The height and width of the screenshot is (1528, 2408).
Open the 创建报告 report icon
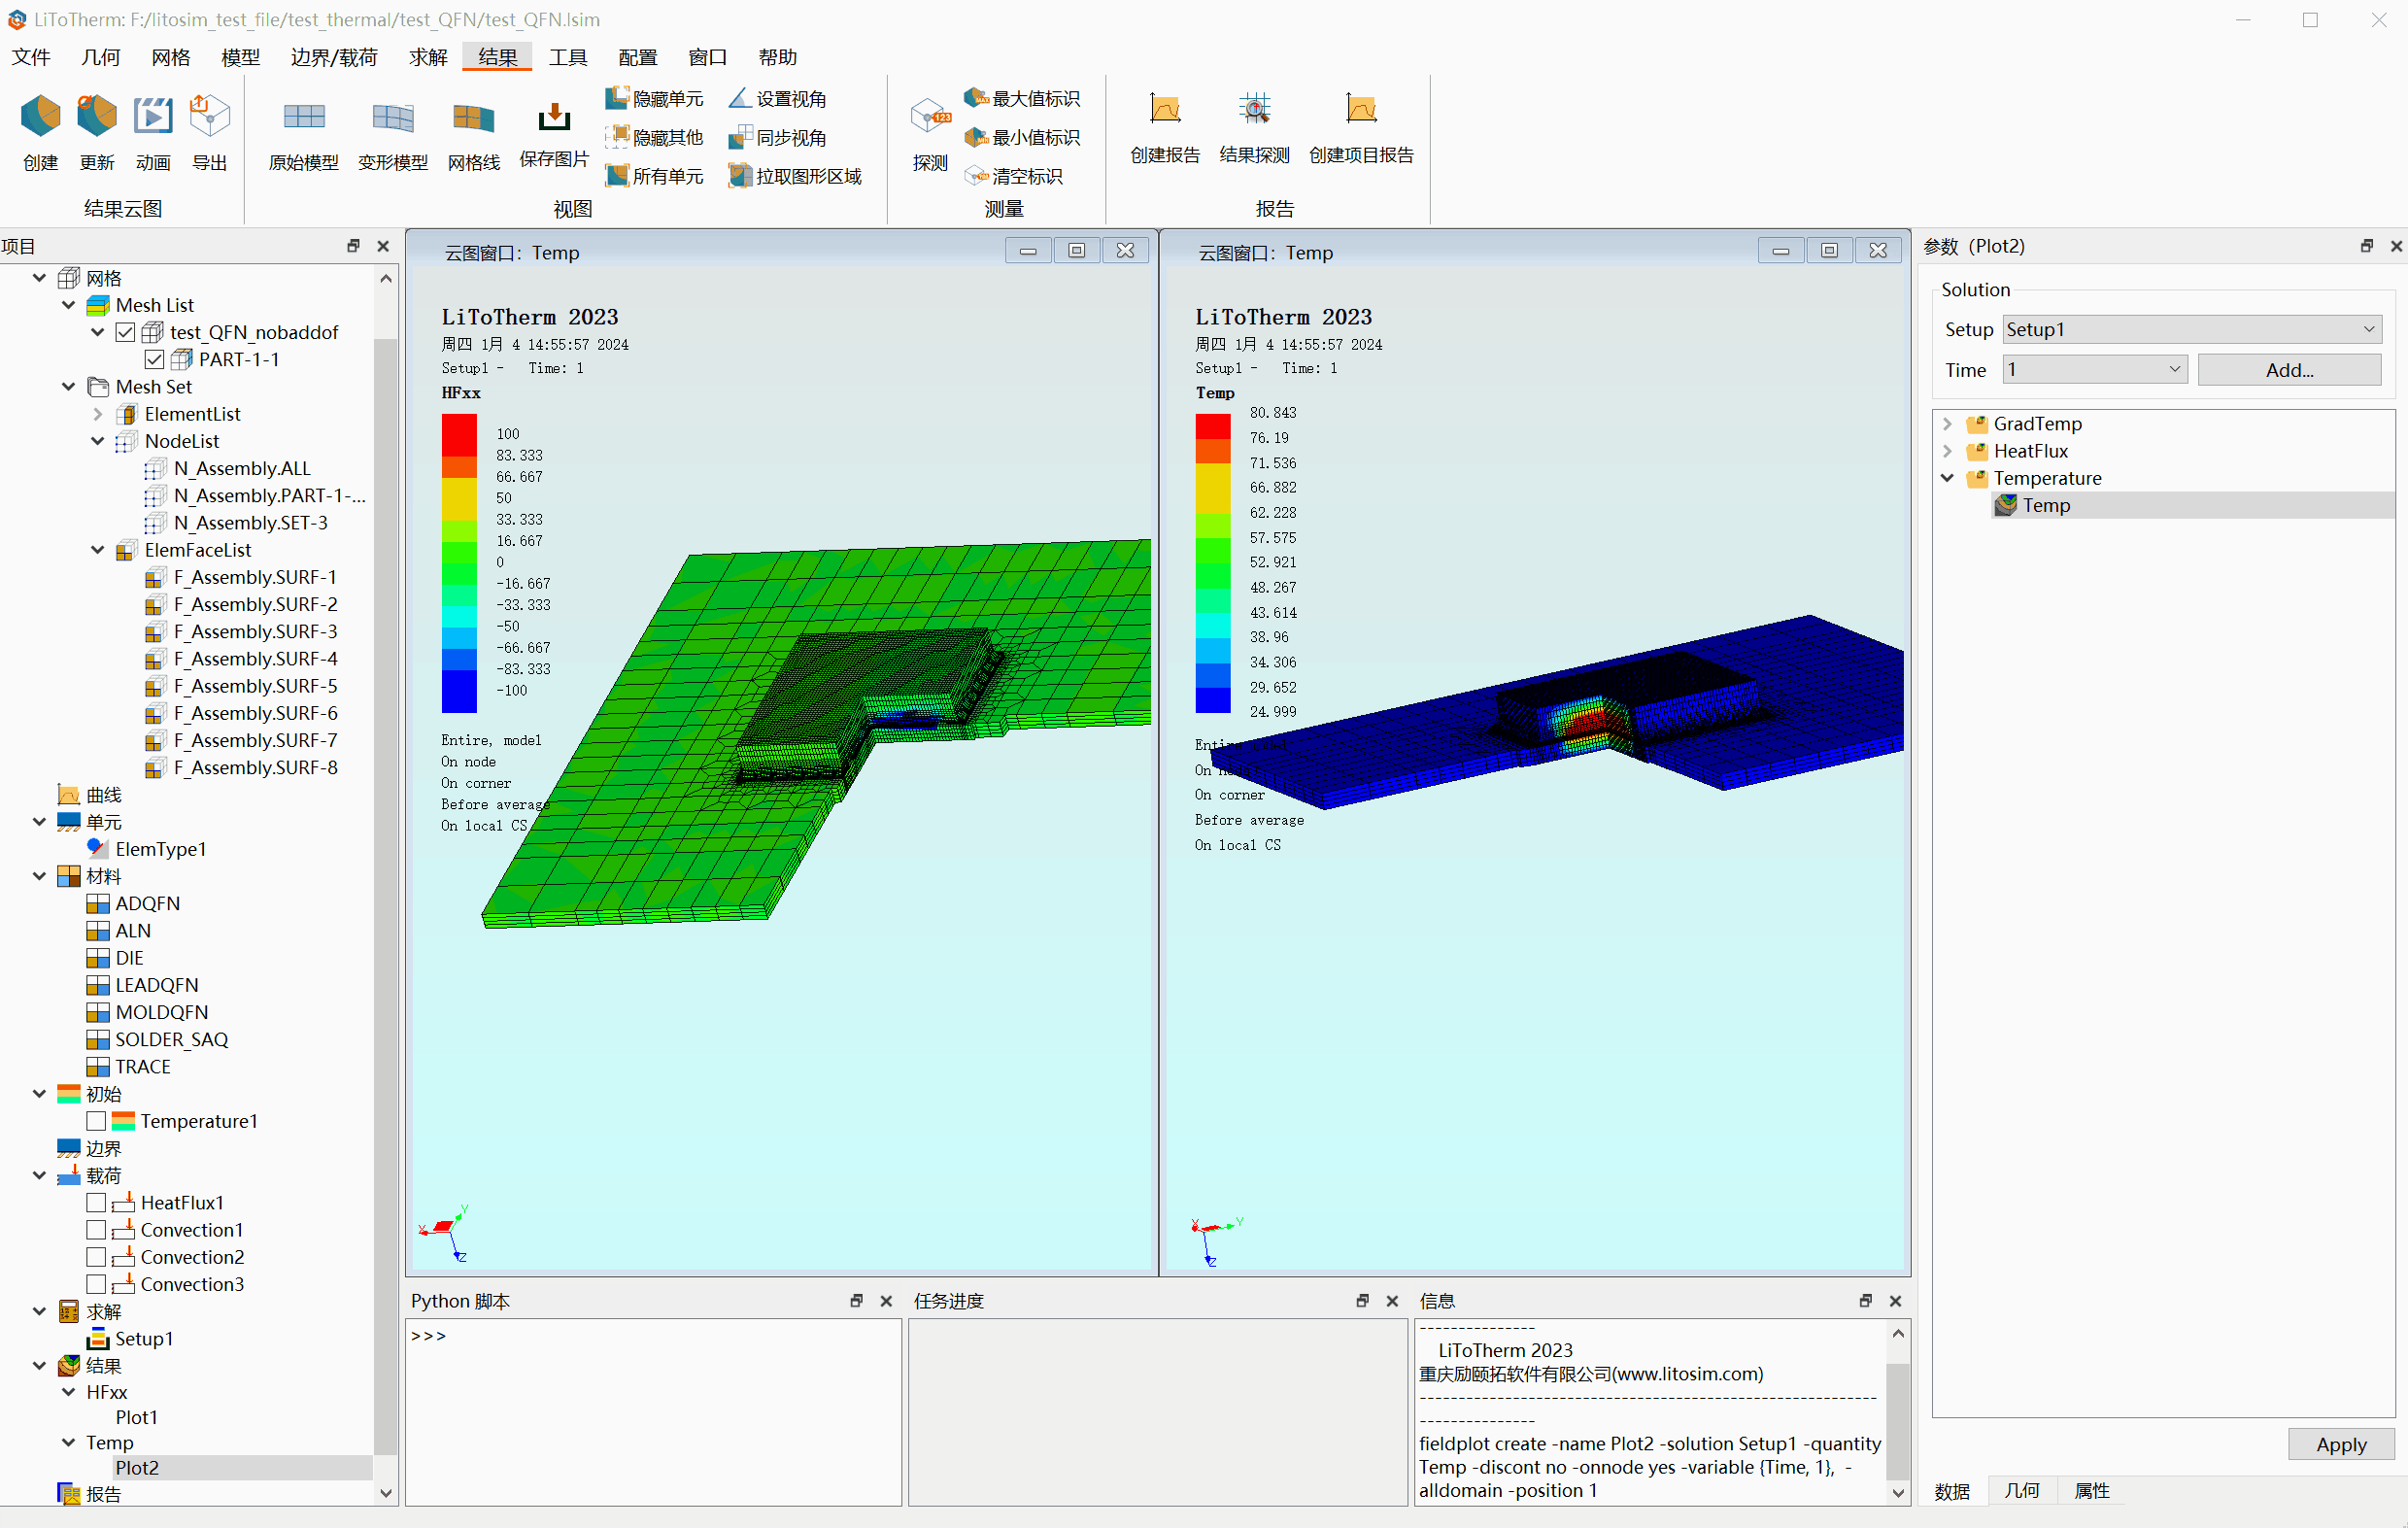click(1165, 108)
